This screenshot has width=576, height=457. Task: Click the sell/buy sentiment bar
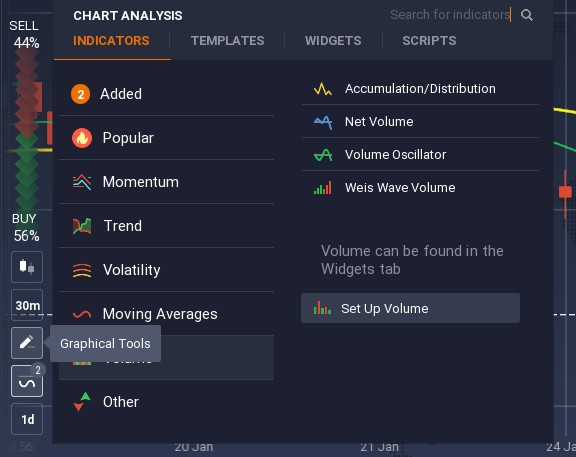26,130
